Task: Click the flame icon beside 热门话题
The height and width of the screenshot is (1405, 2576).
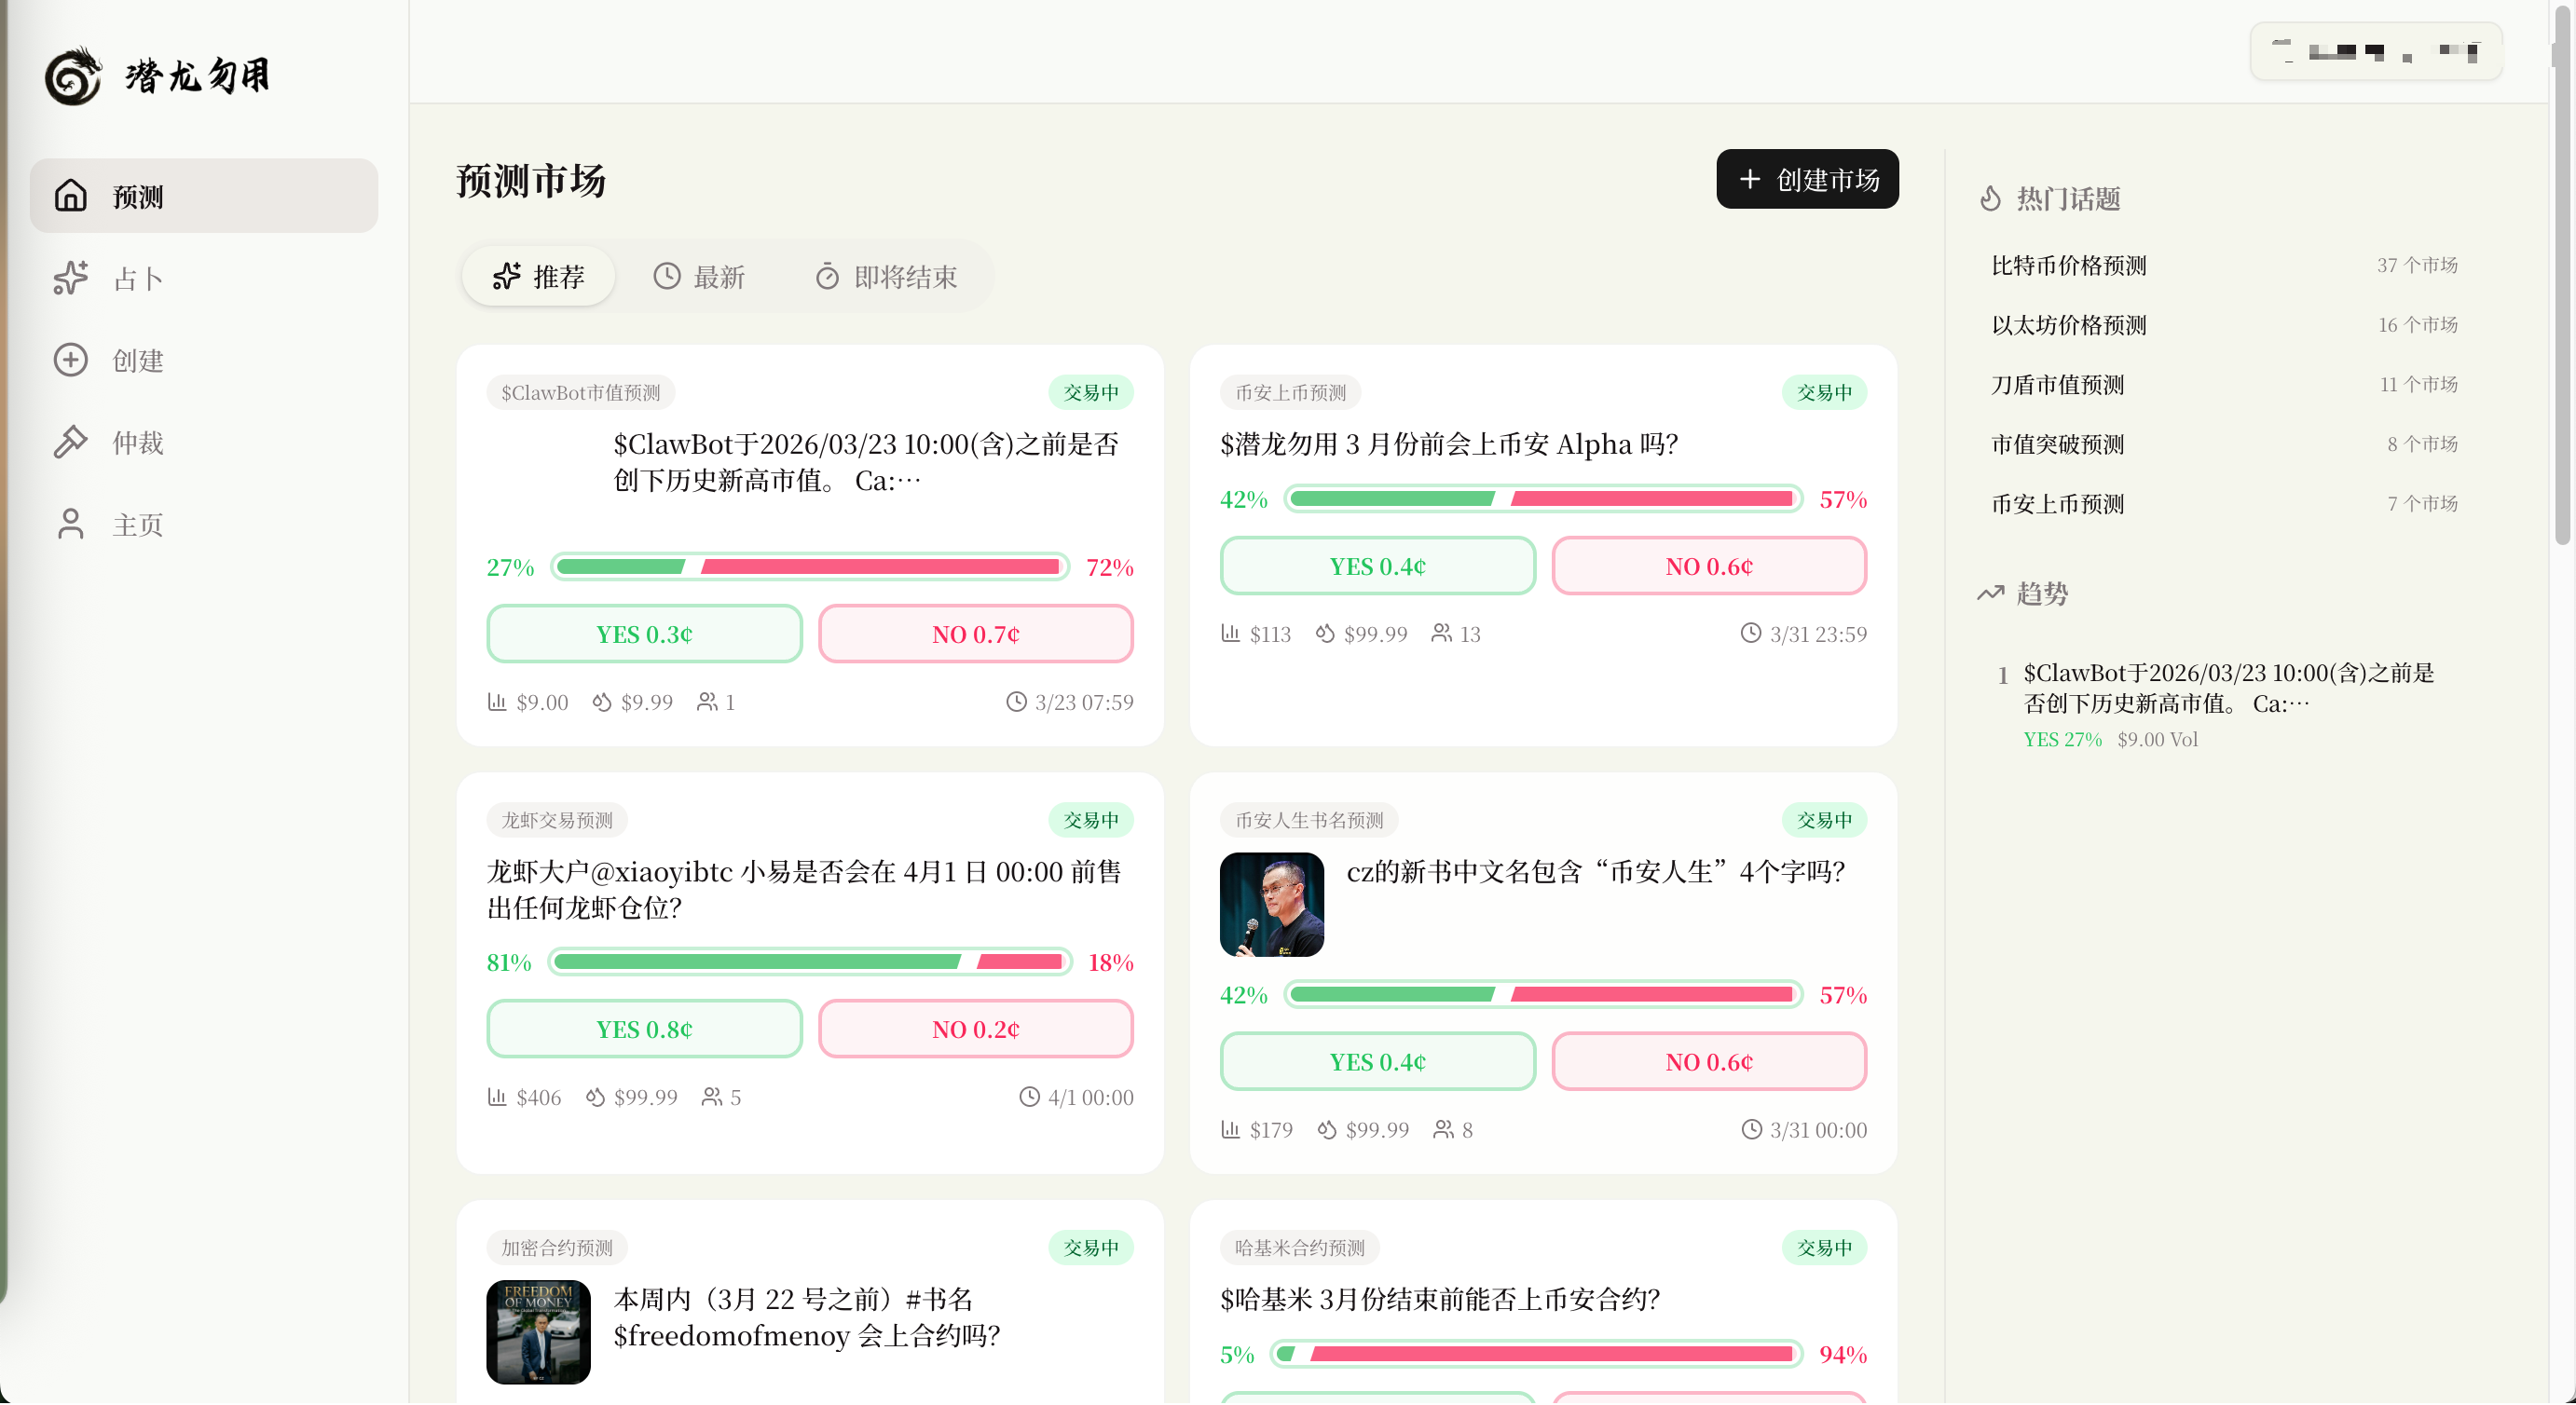Action: click(1990, 198)
